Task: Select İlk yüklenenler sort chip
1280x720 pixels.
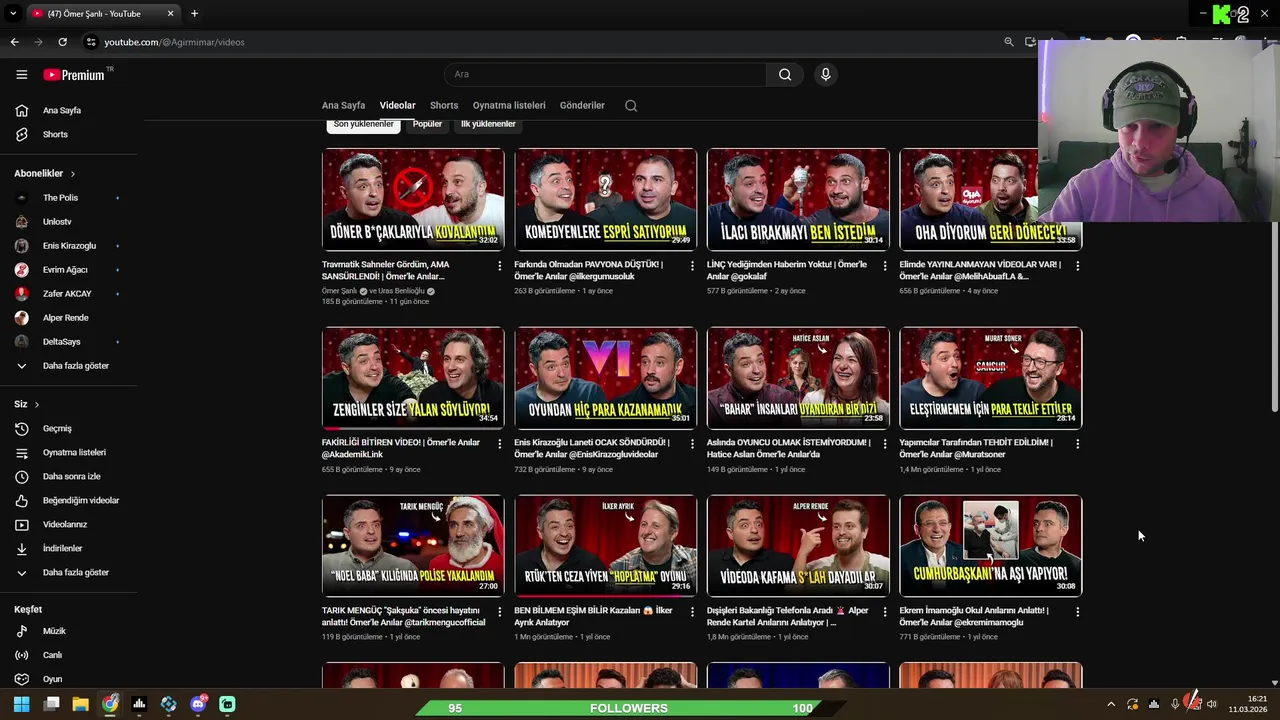Action: (x=488, y=124)
